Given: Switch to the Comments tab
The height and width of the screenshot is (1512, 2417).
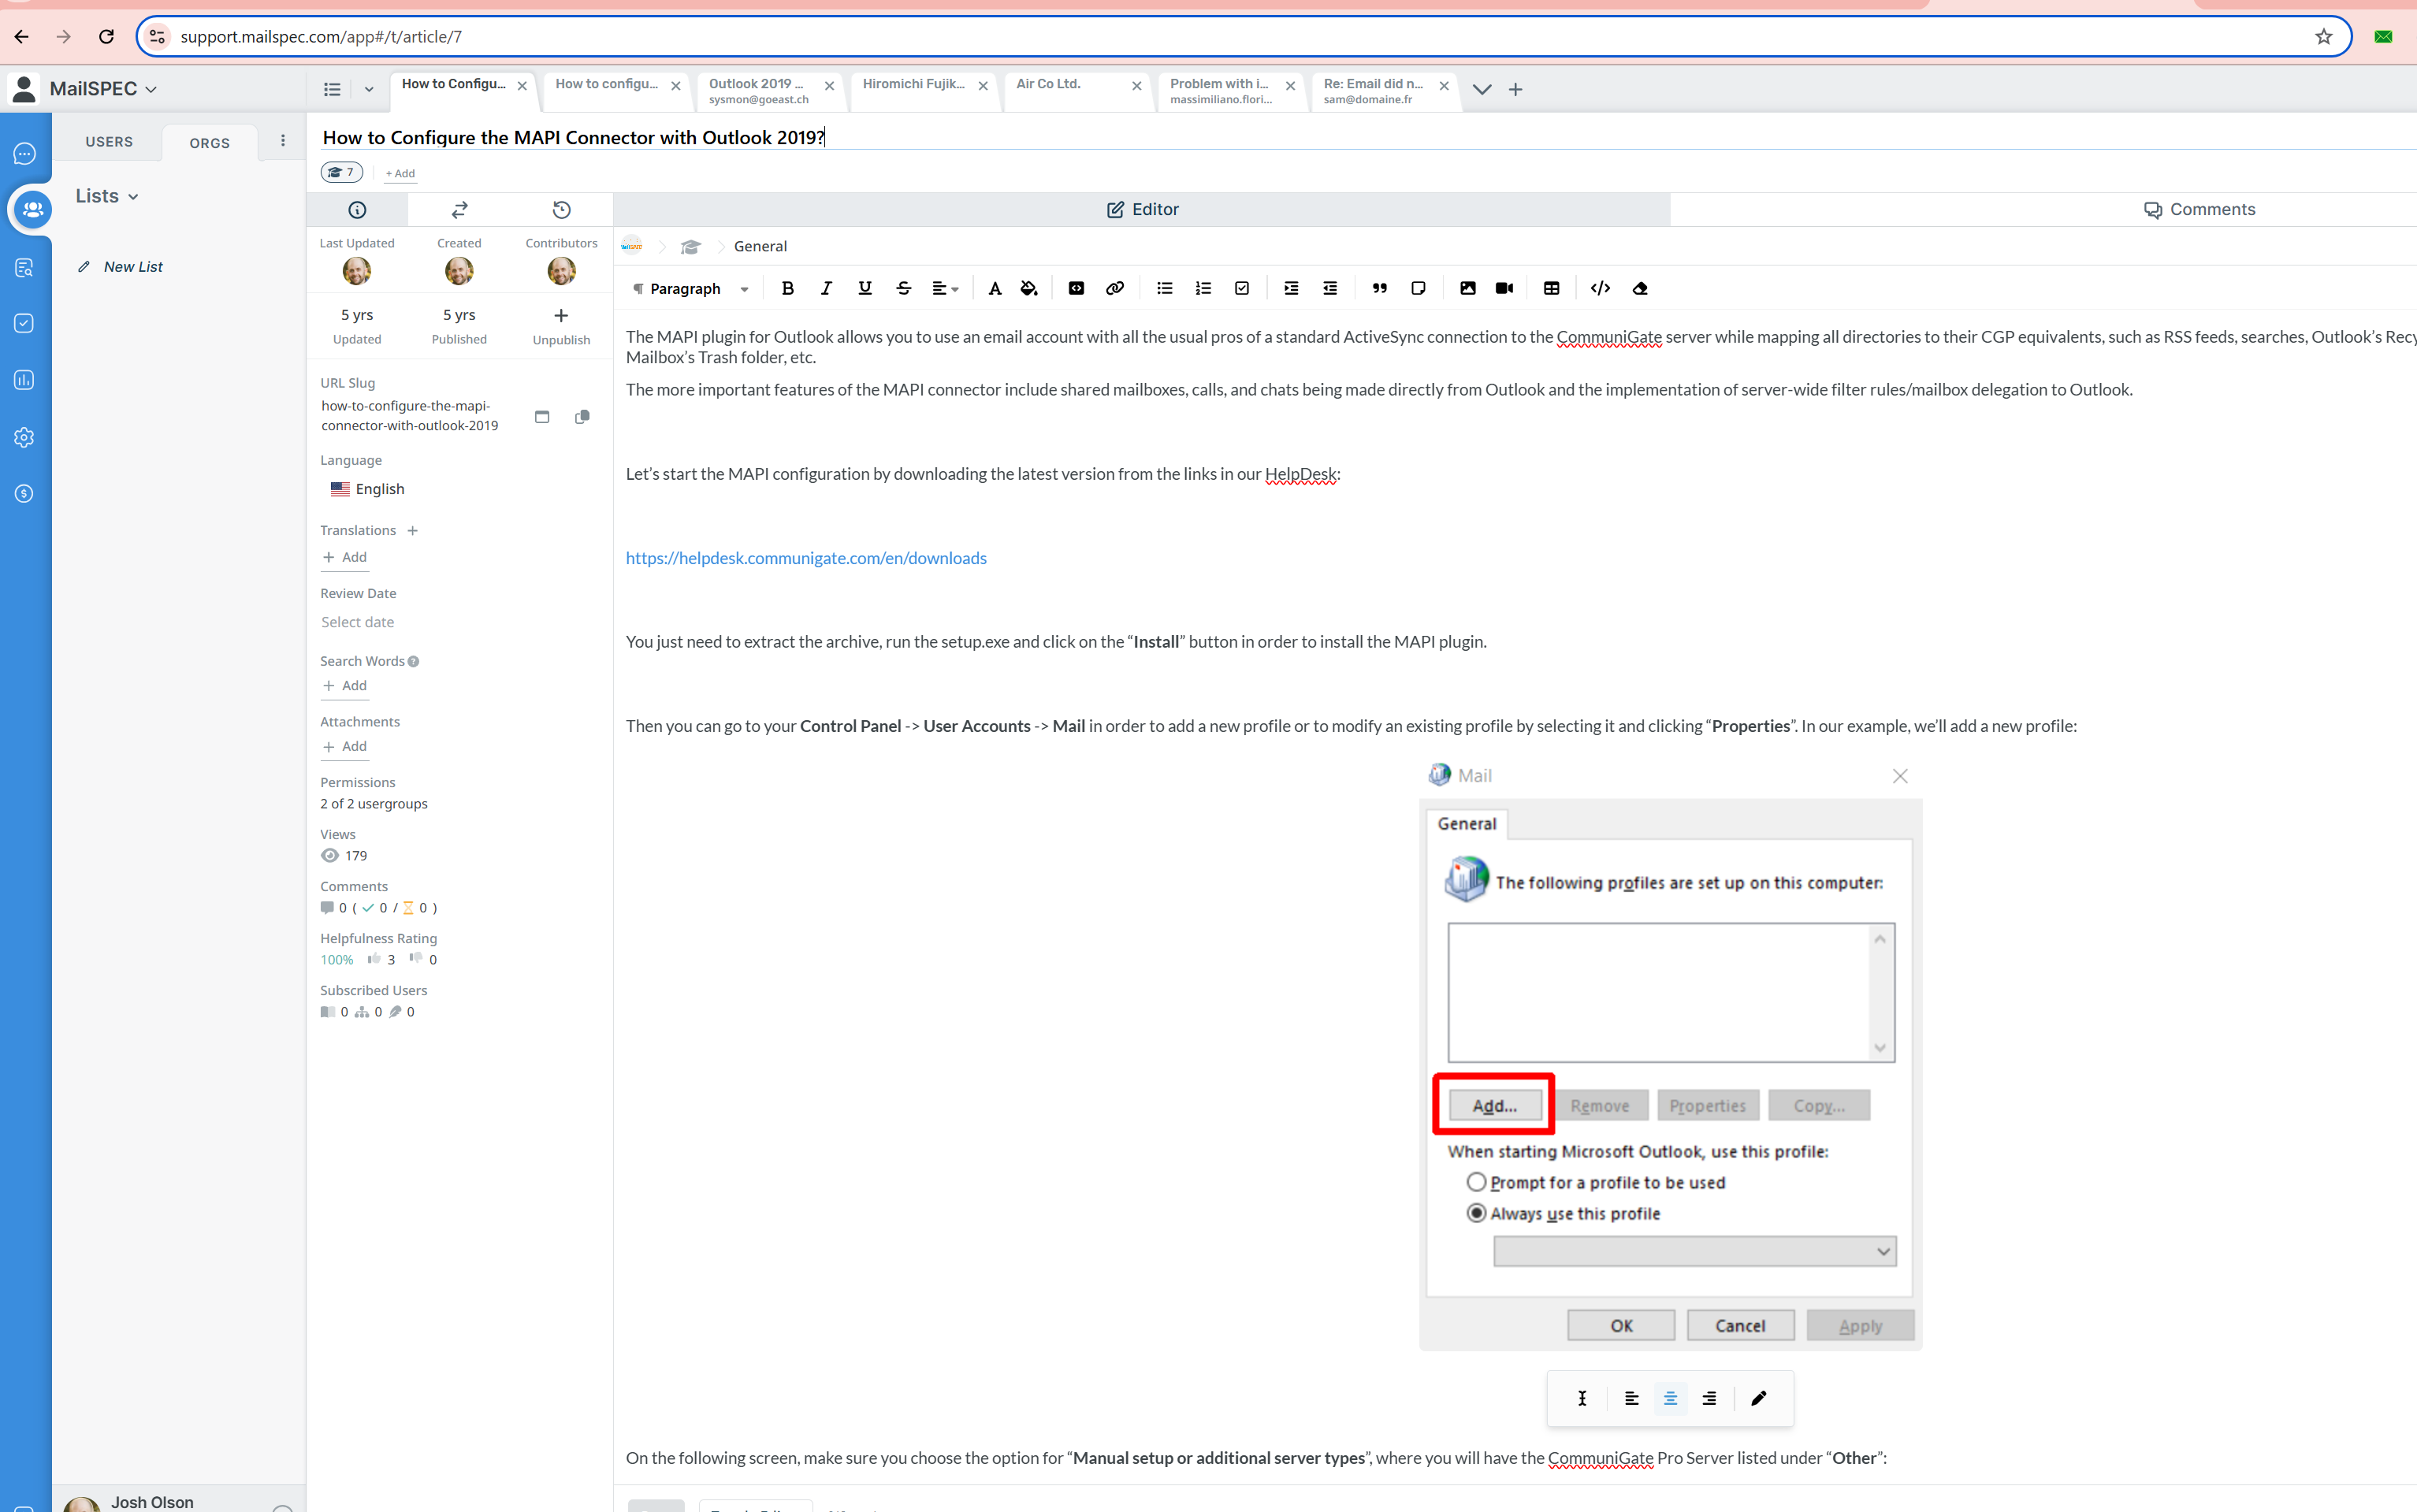Looking at the screenshot, I should pos(2198,209).
